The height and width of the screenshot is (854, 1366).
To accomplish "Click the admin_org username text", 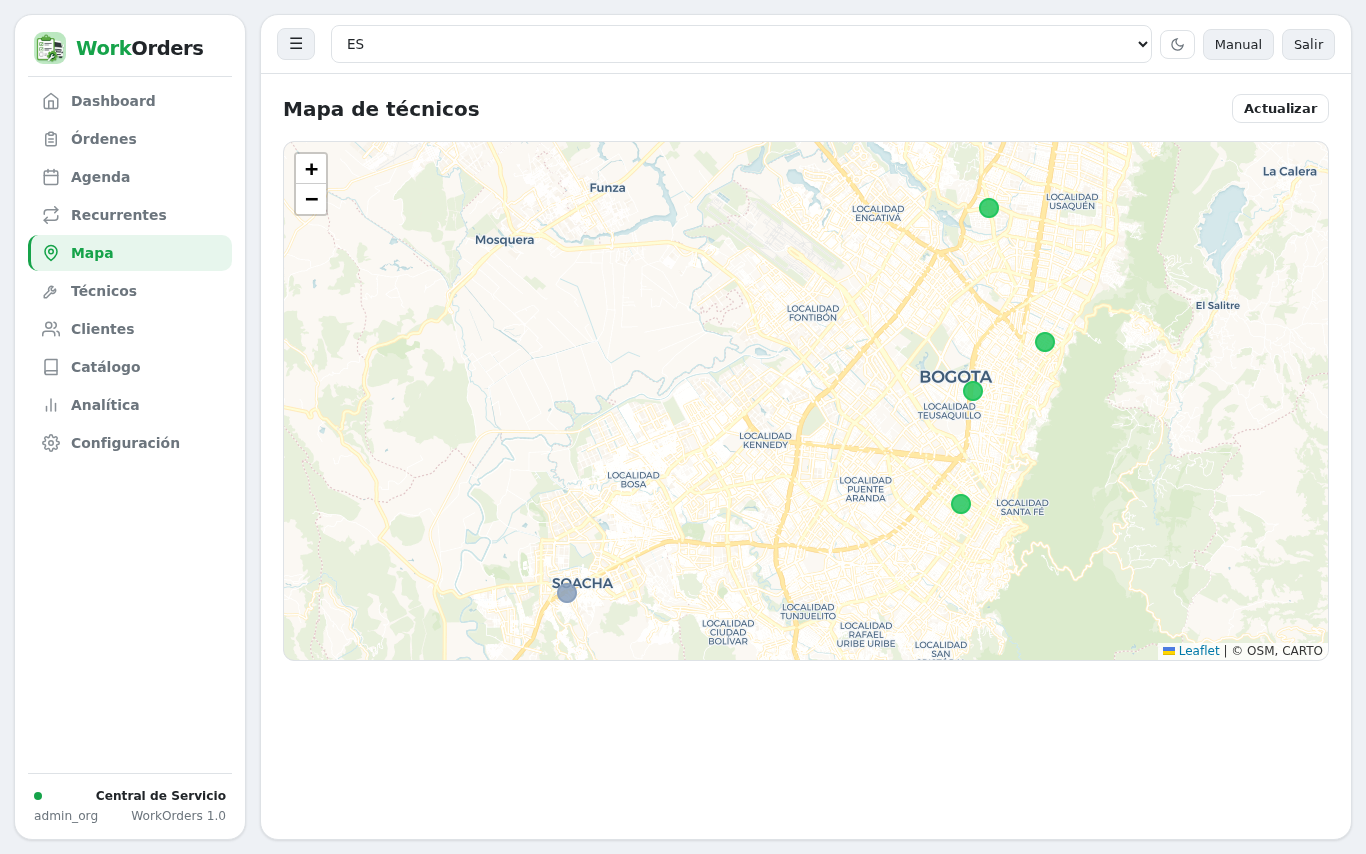I will (x=66, y=816).
